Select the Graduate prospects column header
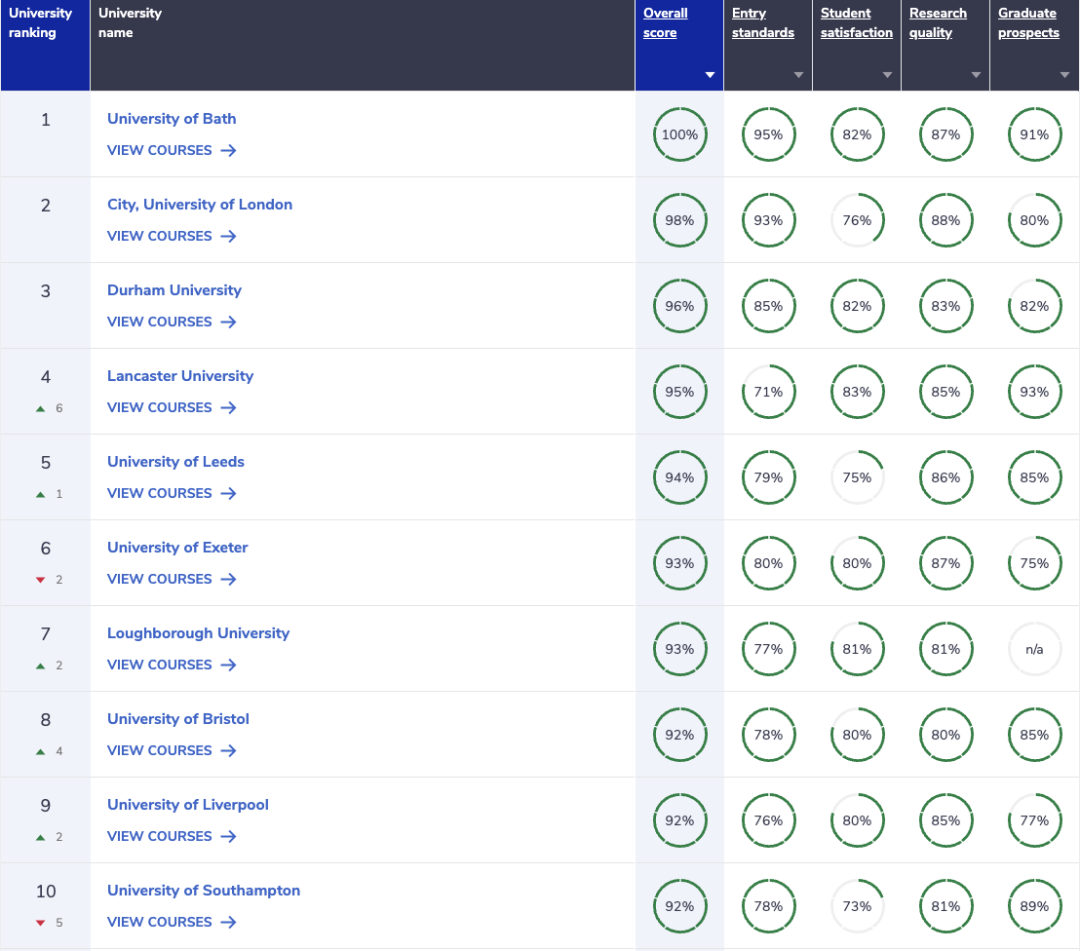 point(1028,23)
